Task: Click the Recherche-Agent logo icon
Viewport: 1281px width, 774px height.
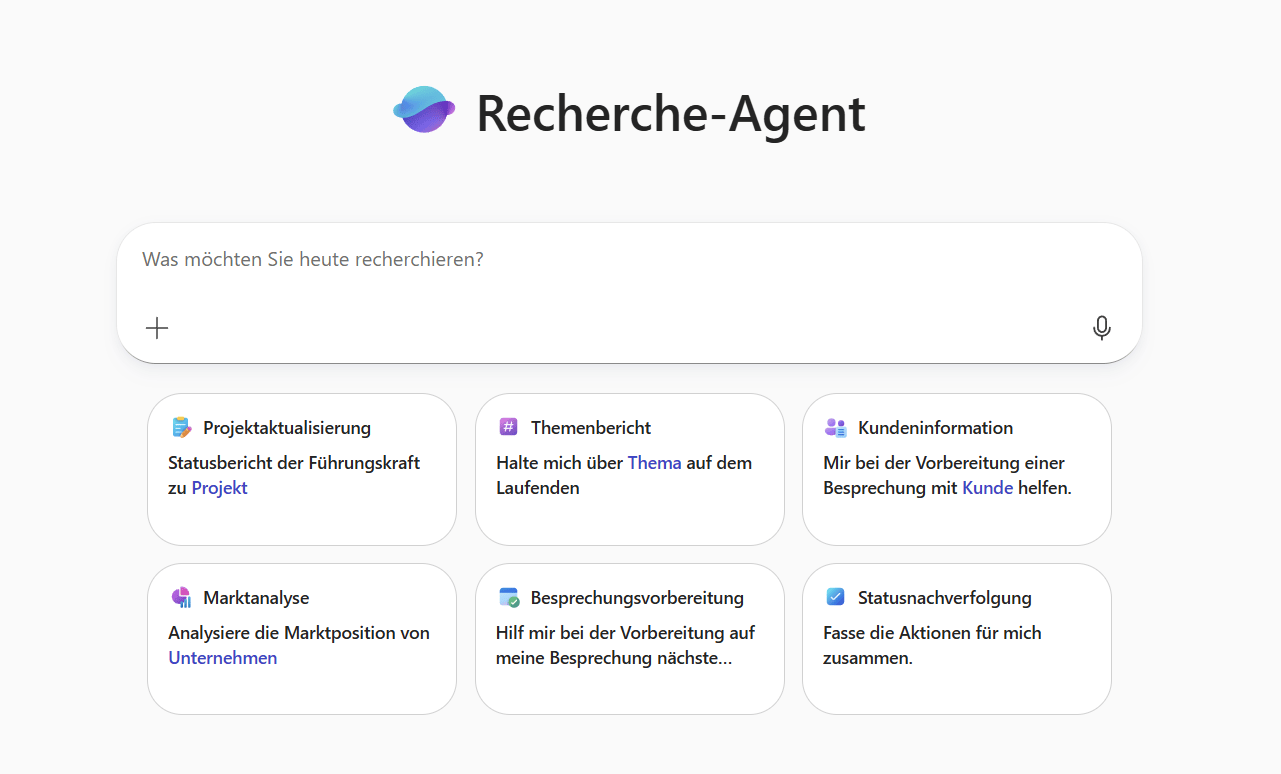Action: coord(424,110)
